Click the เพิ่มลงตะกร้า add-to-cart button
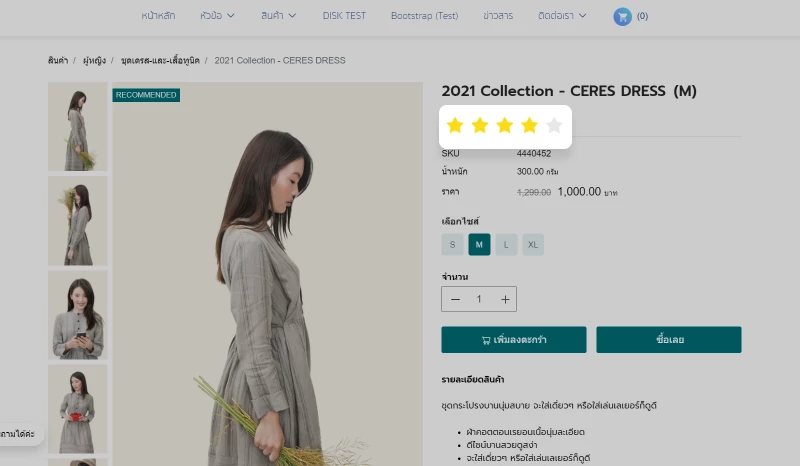Screen dimensions: 800x466 (513, 339)
